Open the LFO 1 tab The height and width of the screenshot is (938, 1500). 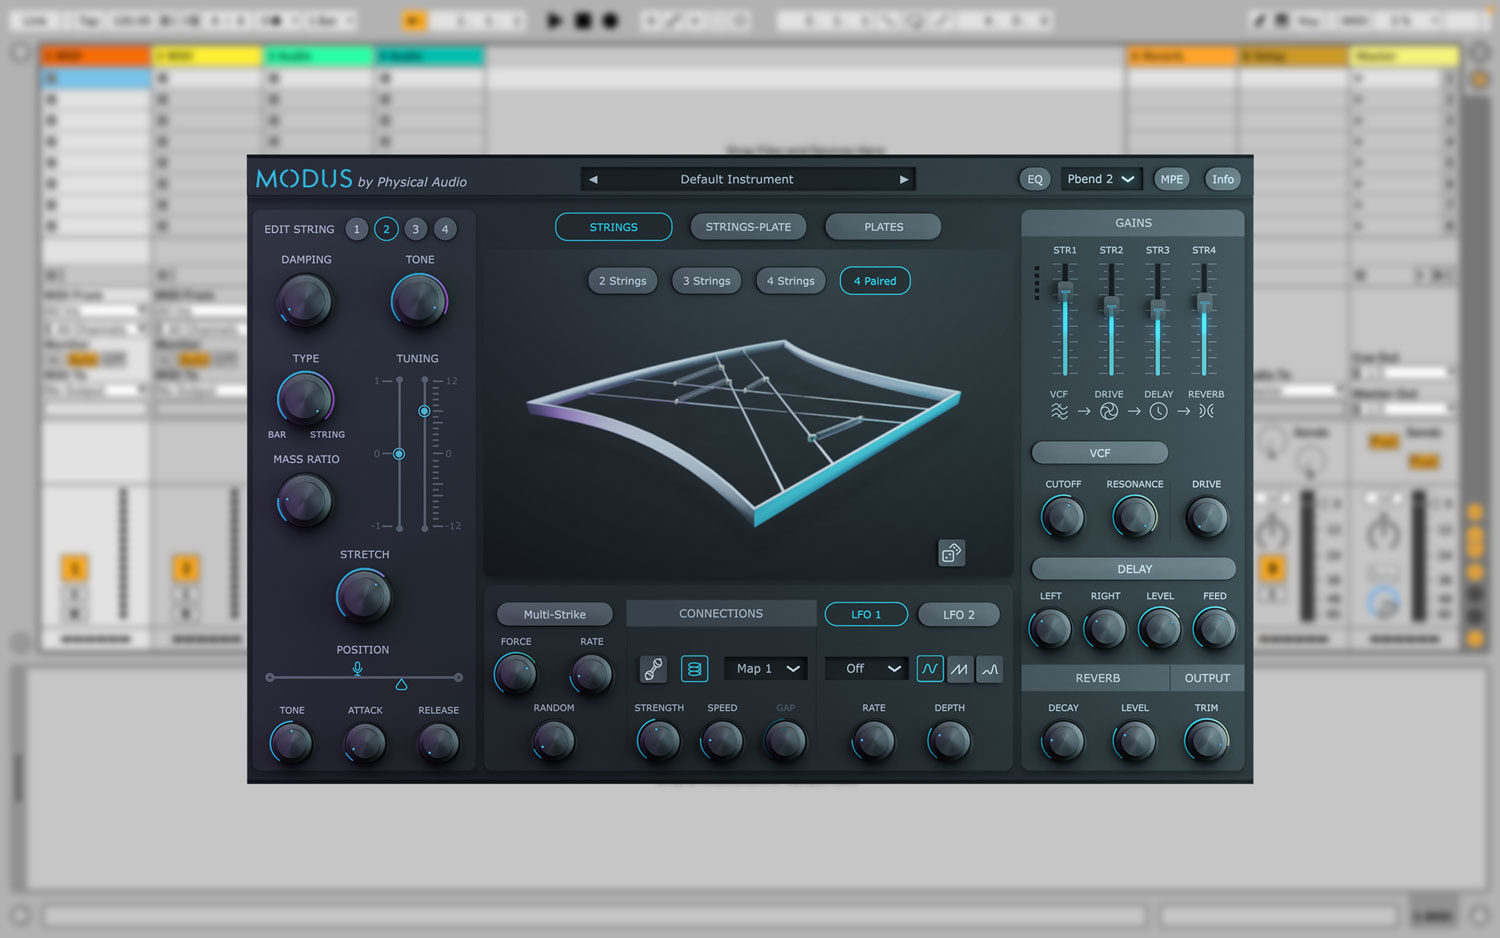(866, 614)
